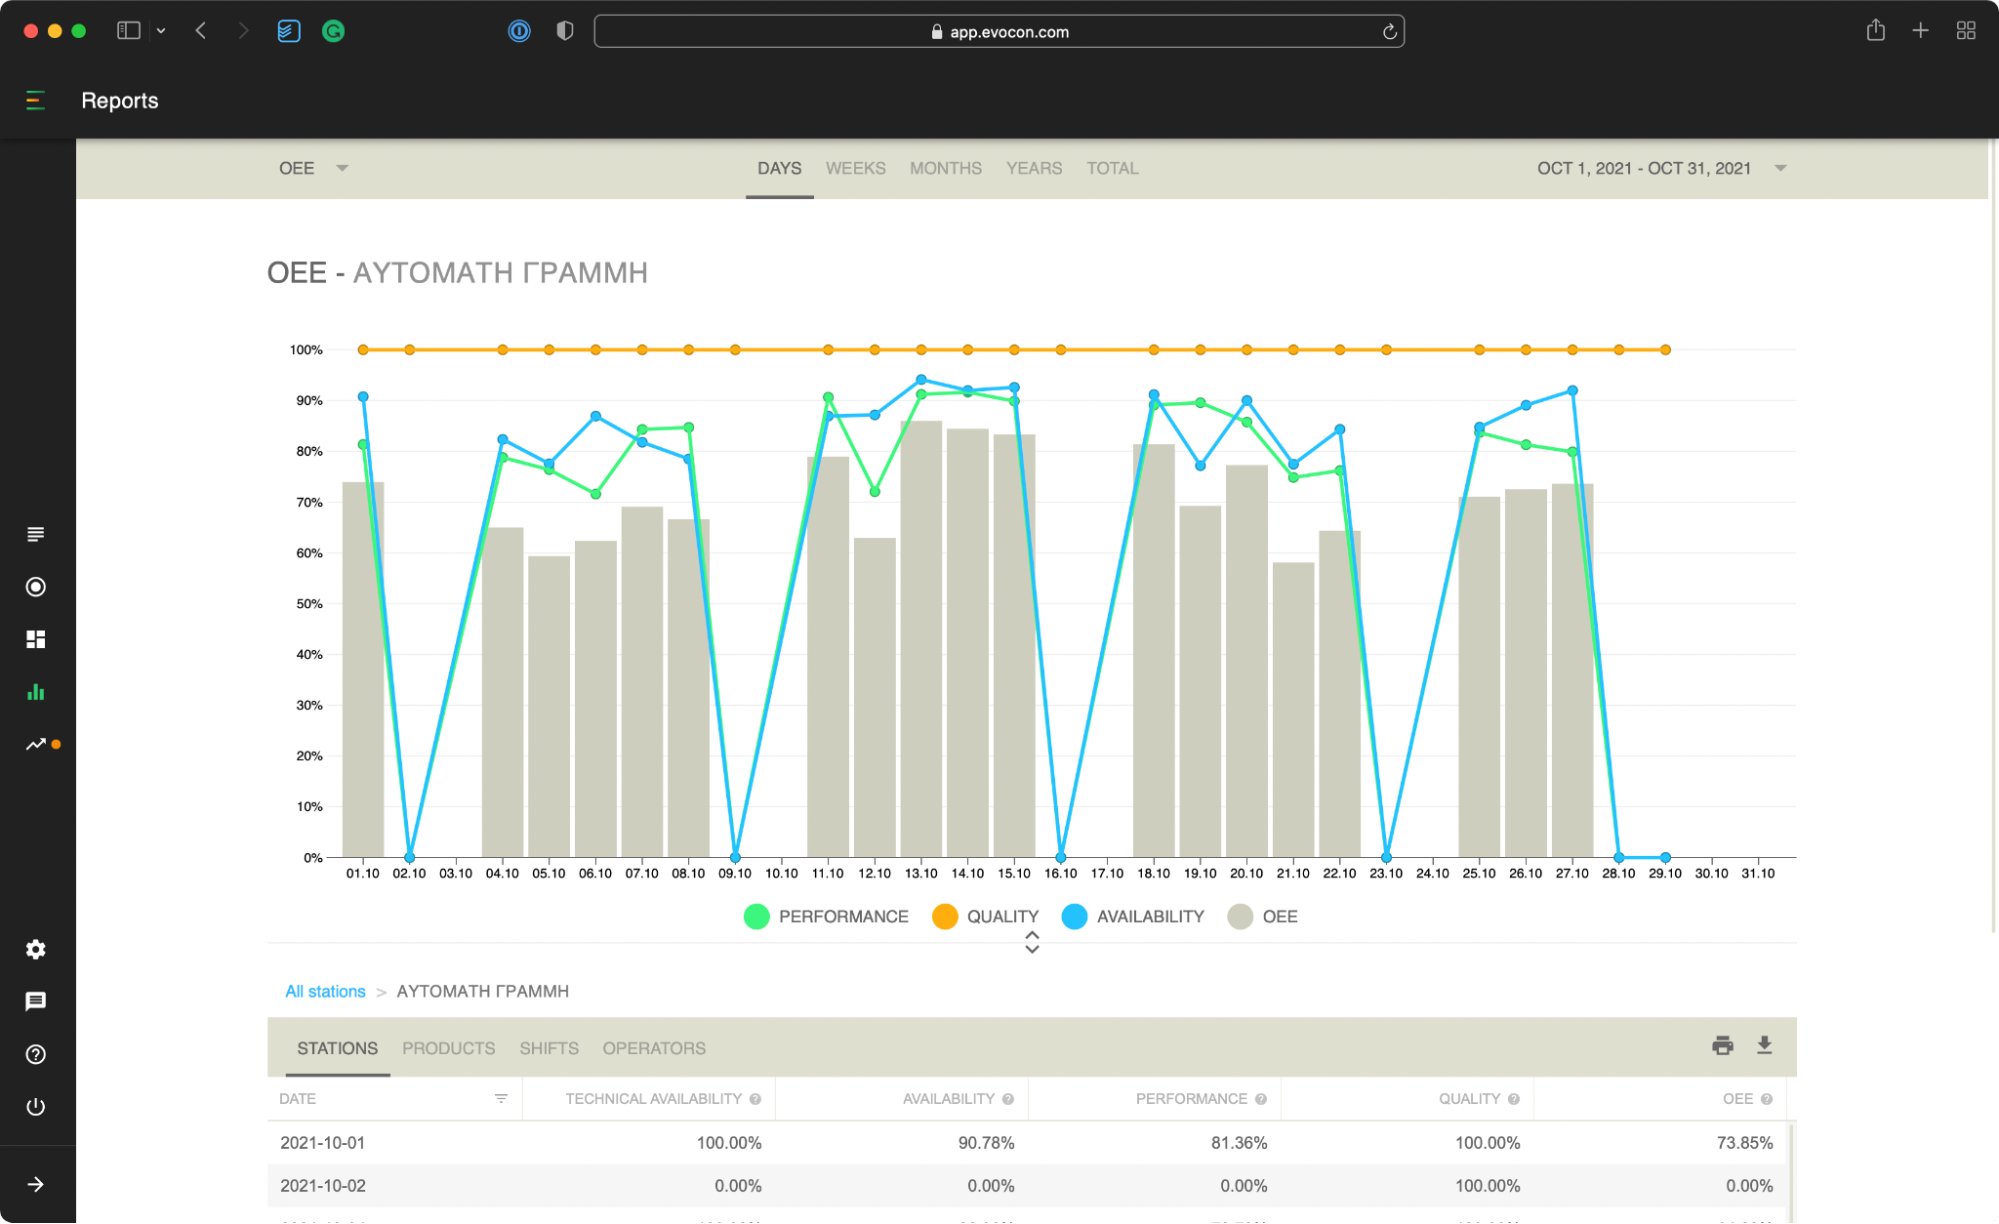Image resolution: width=1999 pixels, height=1224 pixels.
Task: Expand the sidebar with the arrow icon
Action: coord(35,1184)
